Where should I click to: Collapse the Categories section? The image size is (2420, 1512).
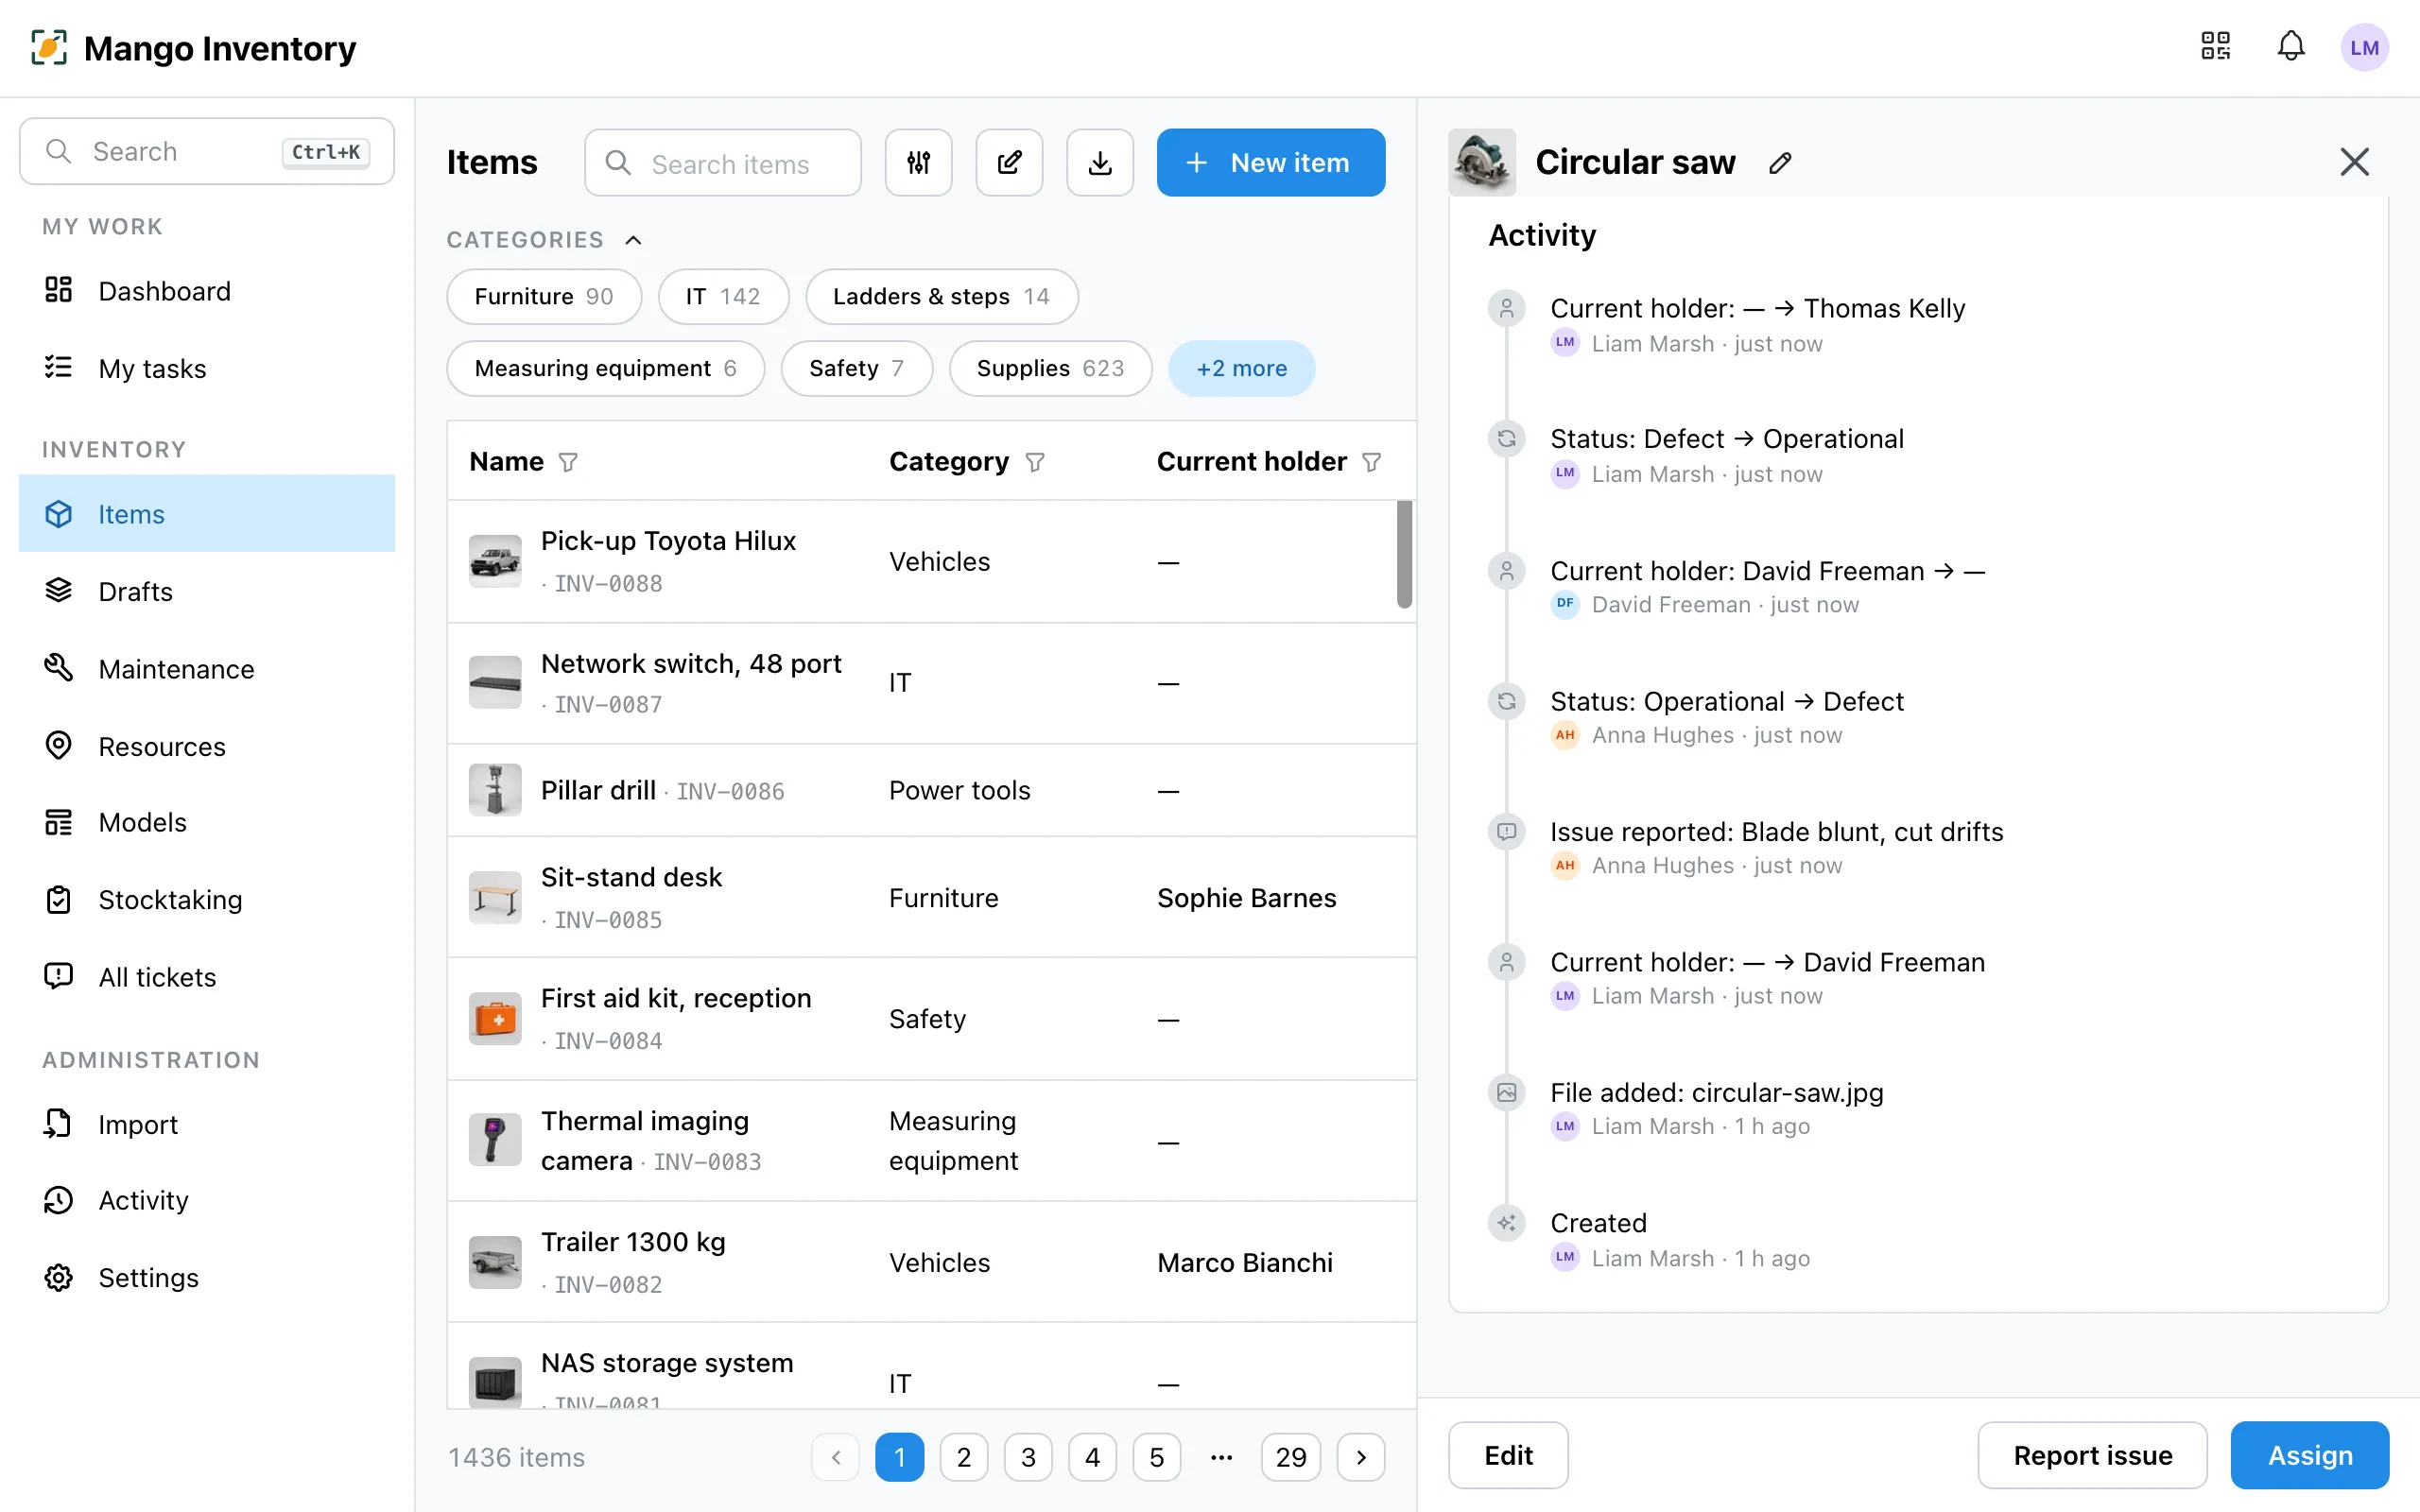point(633,240)
